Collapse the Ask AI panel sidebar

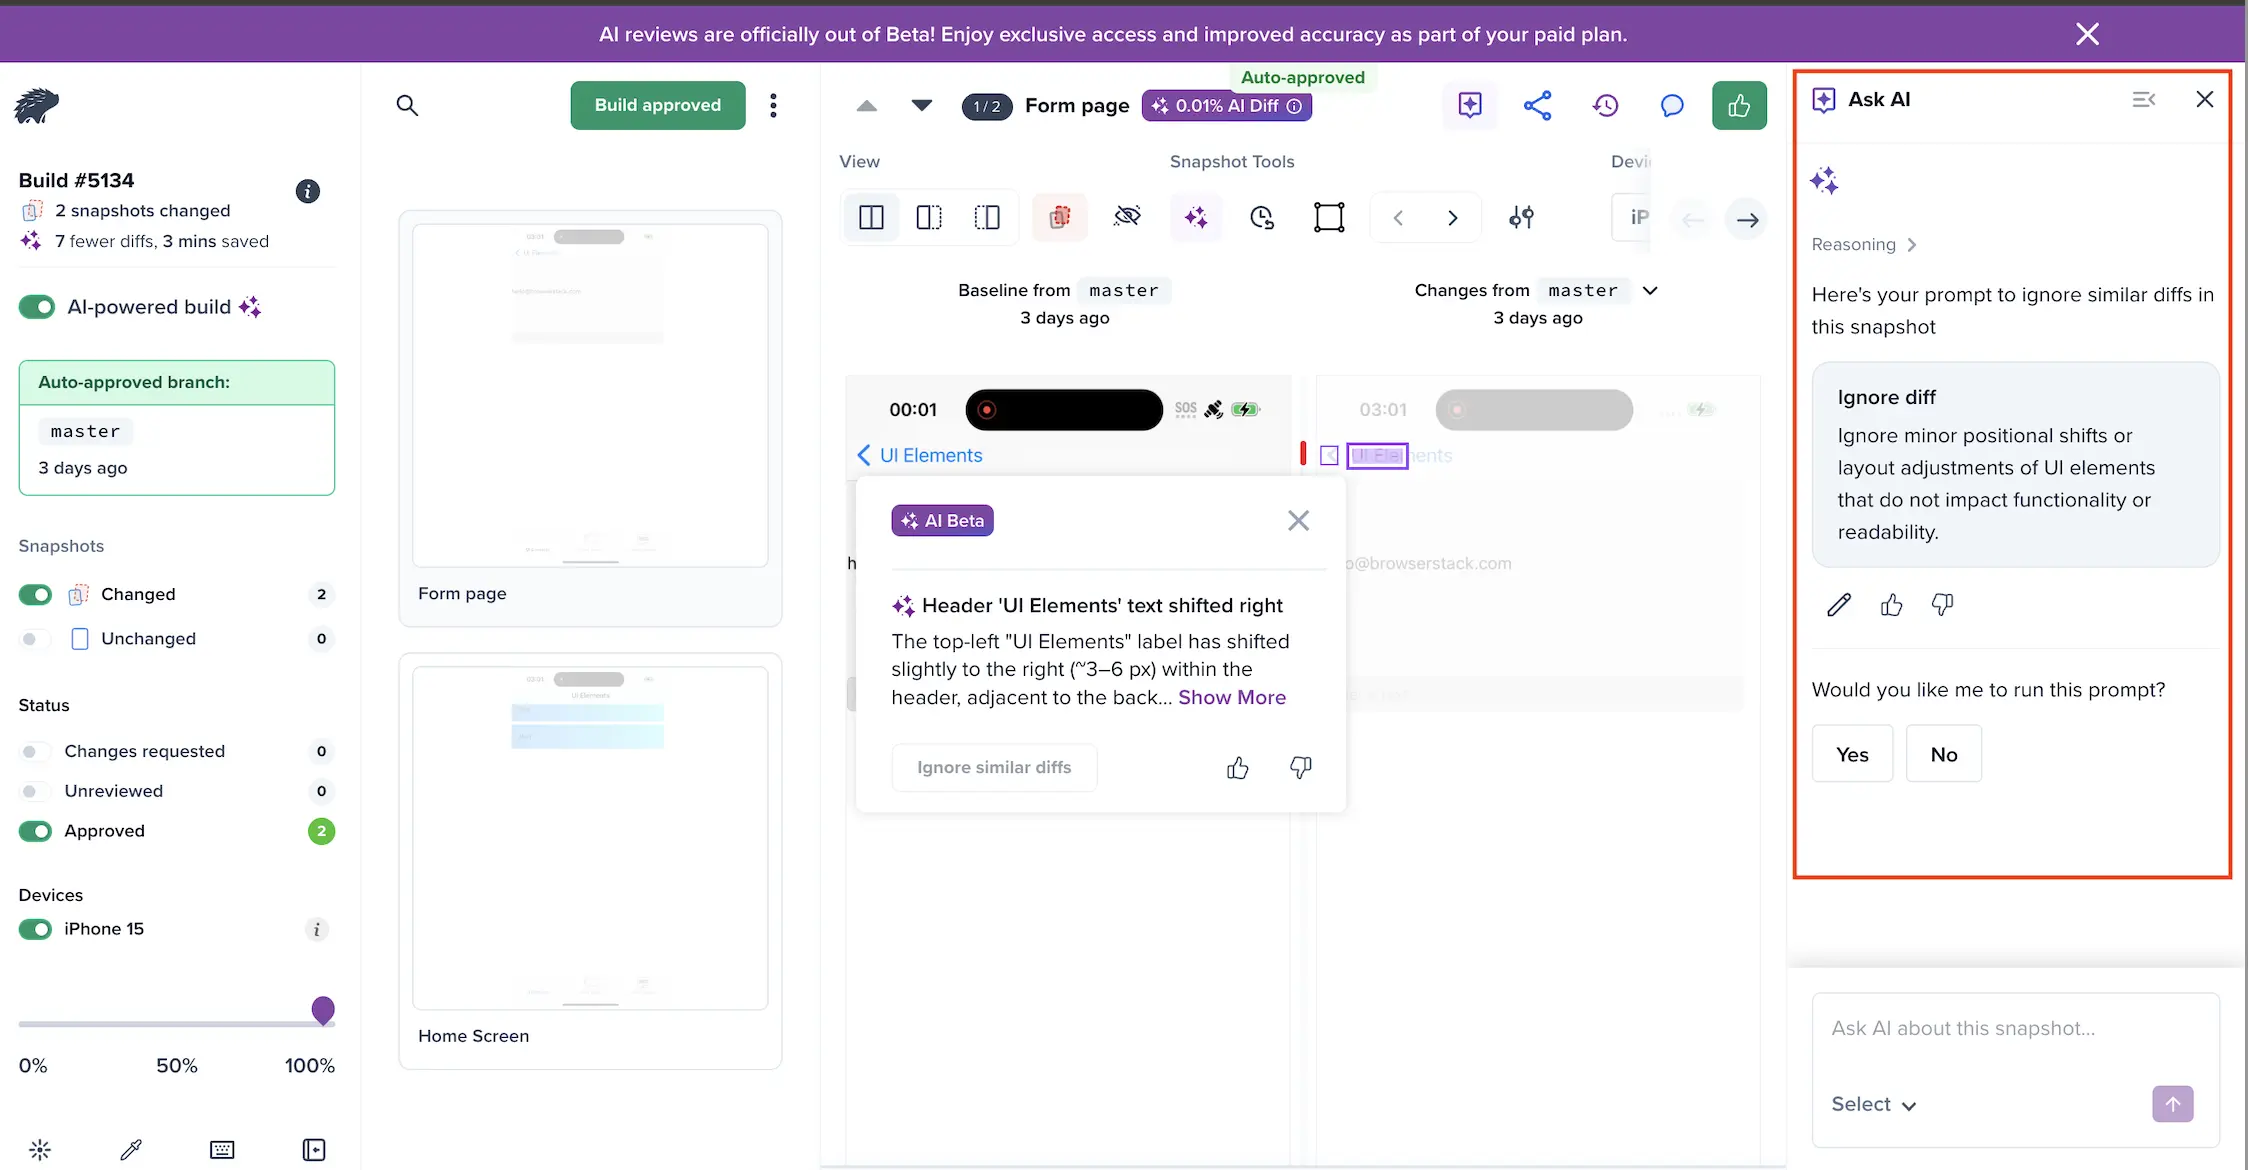[2143, 99]
